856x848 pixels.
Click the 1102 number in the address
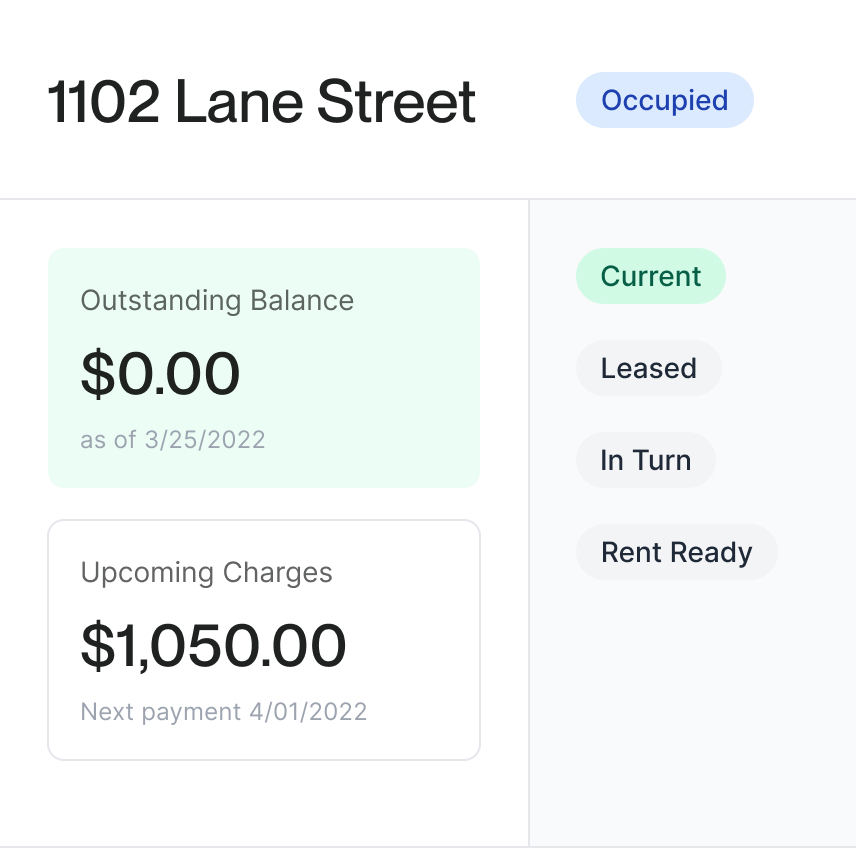[104, 102]
